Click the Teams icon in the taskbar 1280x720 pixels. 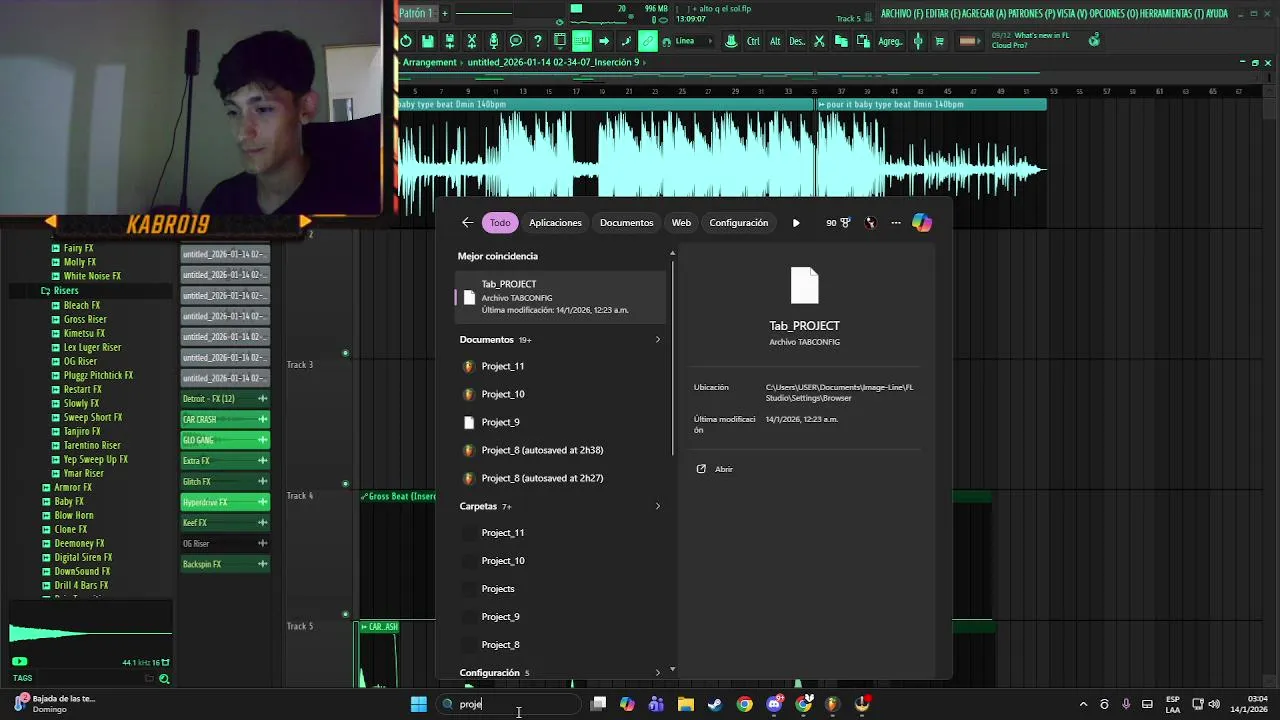656,704
